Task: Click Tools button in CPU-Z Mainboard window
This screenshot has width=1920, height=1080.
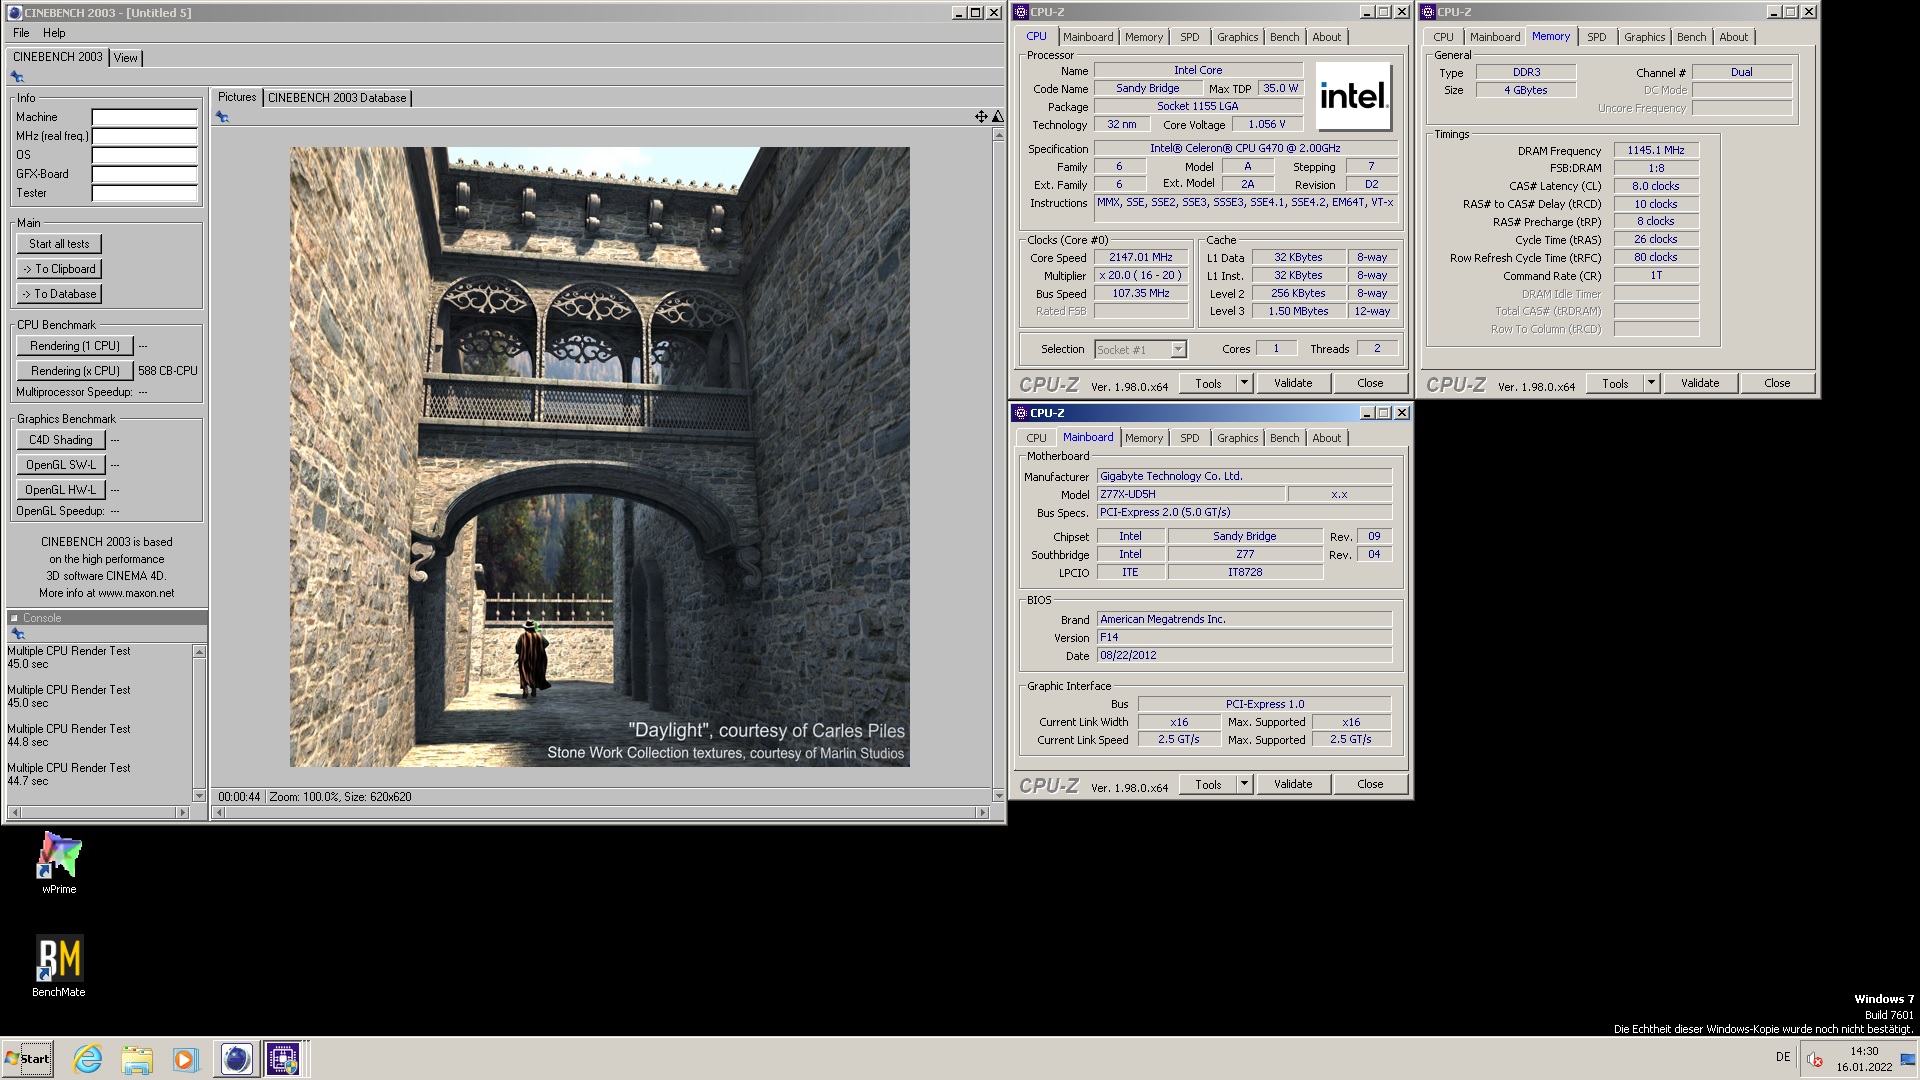Action: (x=1208, y=784)
